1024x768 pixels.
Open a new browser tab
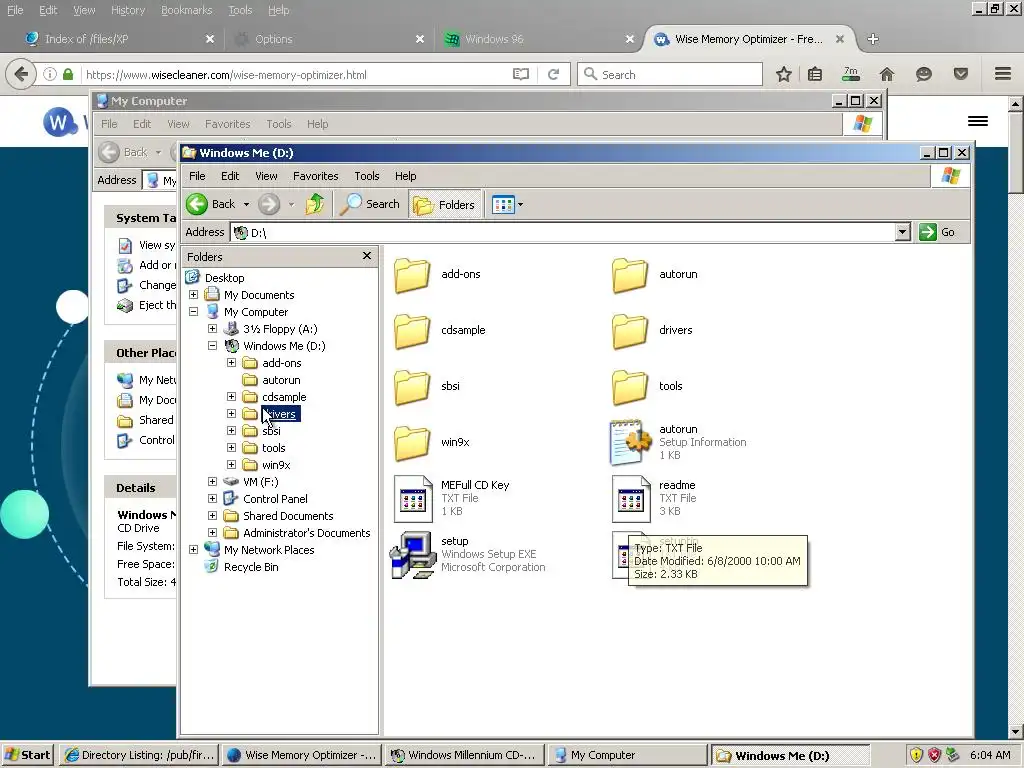click(x=872, y=39)
